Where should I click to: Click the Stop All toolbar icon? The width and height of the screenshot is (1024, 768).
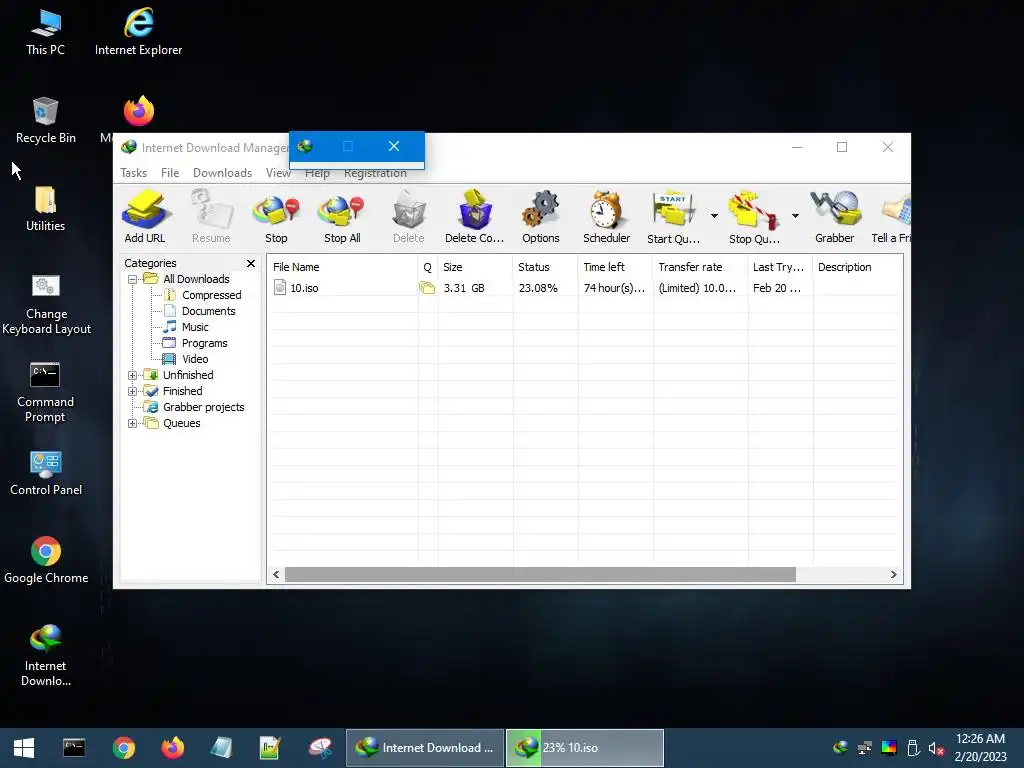pos(342,217)
